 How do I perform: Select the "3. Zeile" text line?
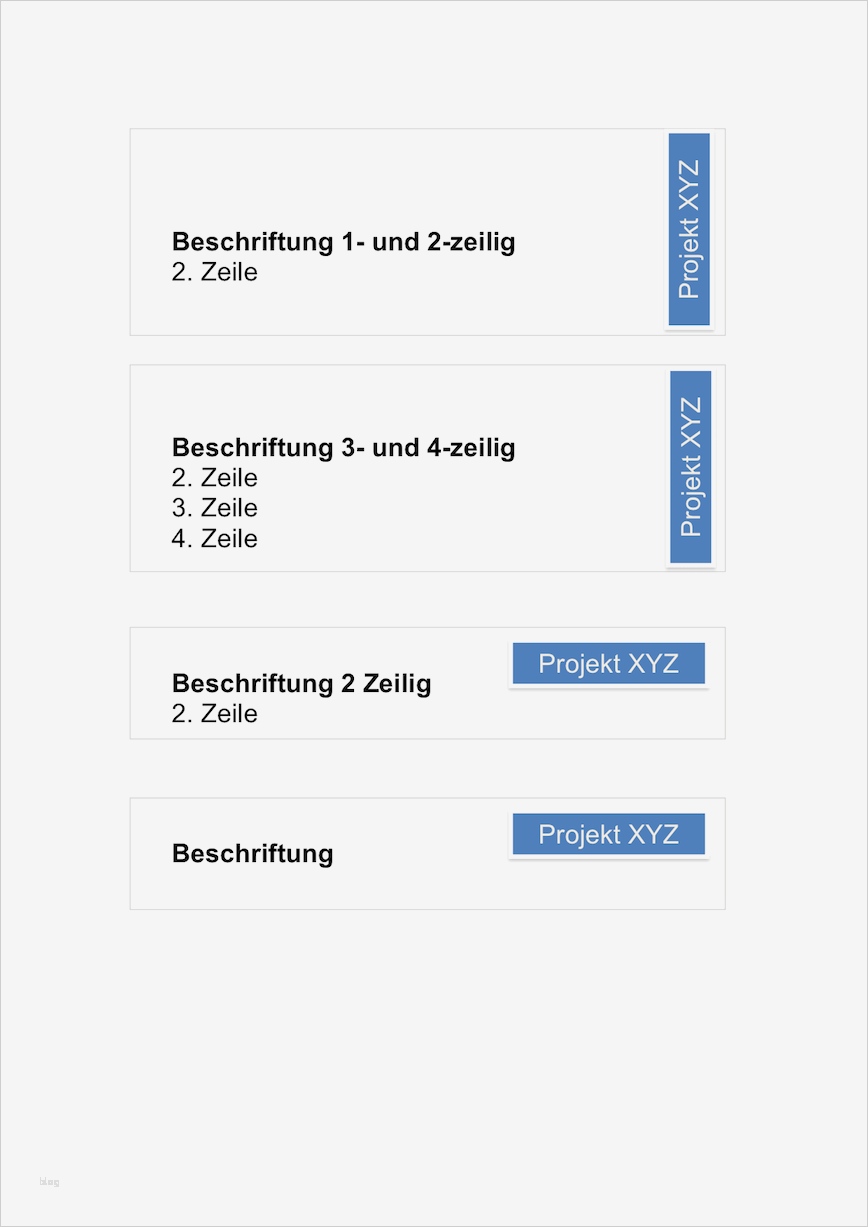215,508
